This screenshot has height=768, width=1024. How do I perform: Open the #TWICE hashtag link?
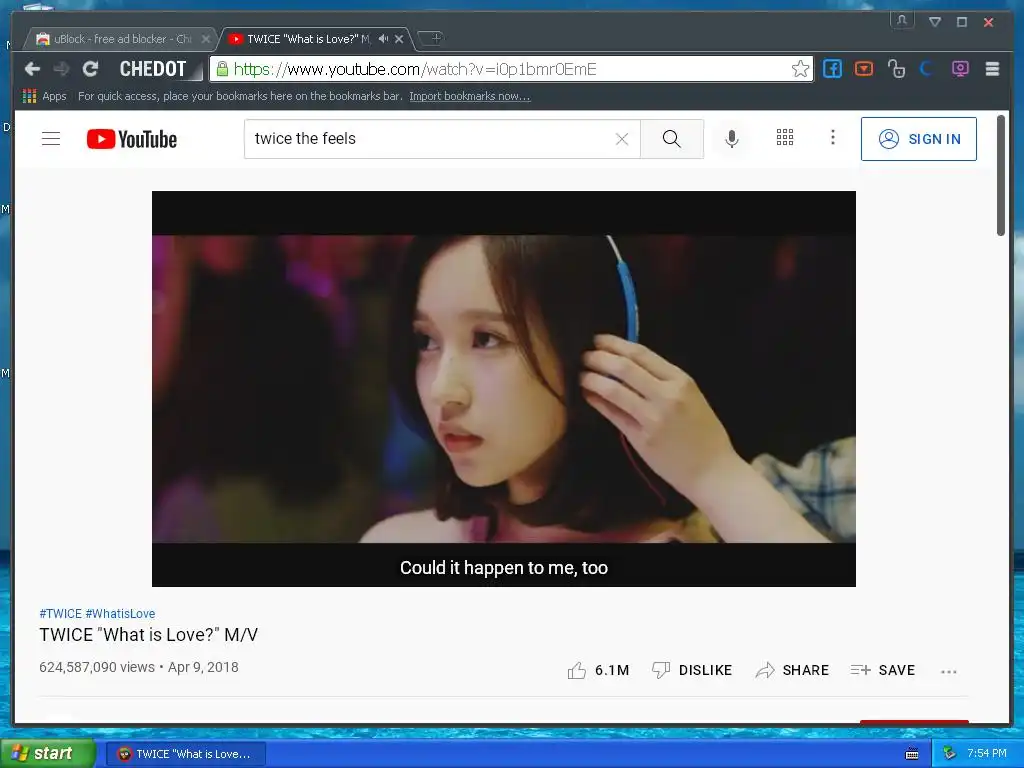tap(60, 613)
